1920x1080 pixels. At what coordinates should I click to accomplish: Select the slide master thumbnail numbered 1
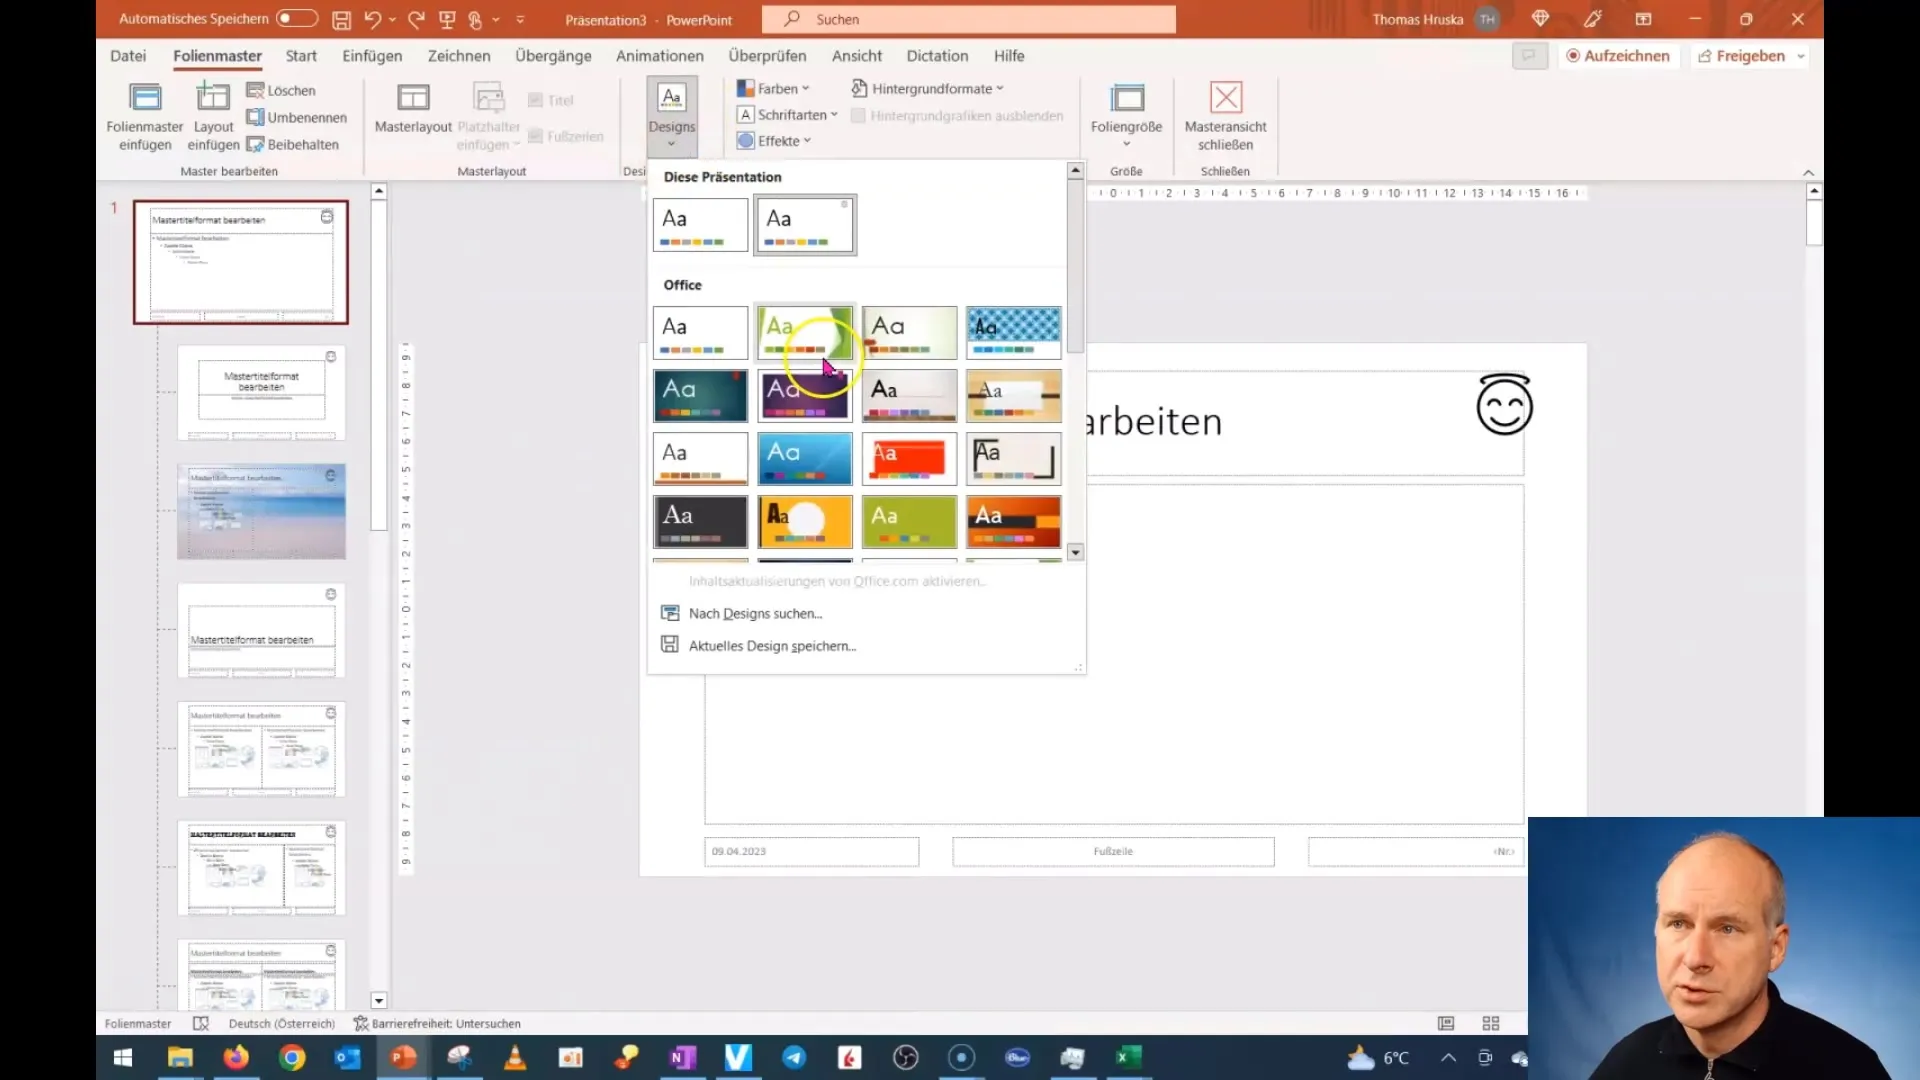(x=241, y=262)
